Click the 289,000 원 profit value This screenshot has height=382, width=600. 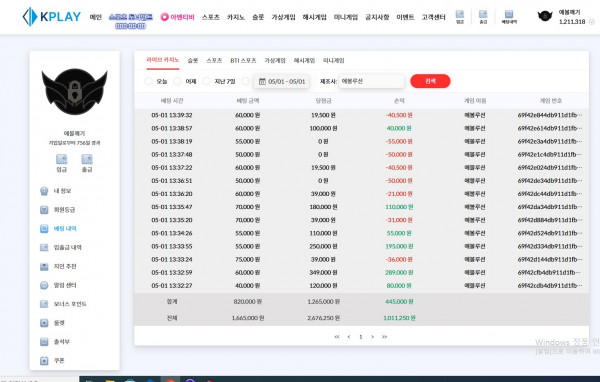pyautogui.click(x=399, y=273)
